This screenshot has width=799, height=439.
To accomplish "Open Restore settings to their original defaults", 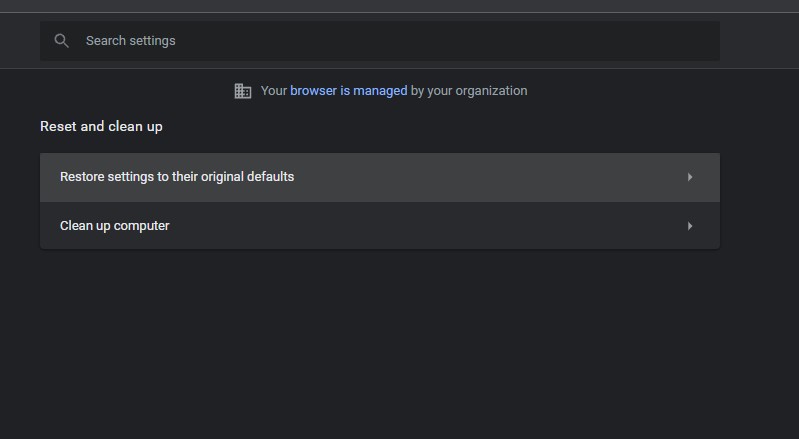I will [x=380, y=177].
